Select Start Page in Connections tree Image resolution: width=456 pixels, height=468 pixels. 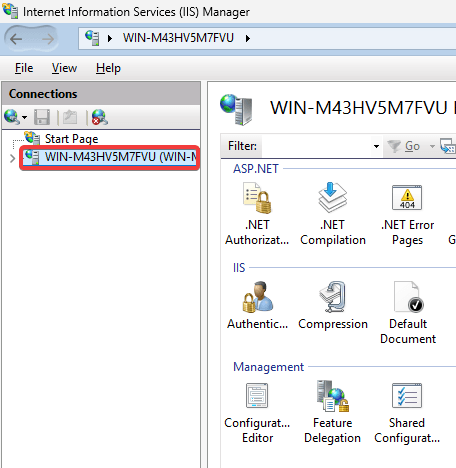tap(71, 139)
